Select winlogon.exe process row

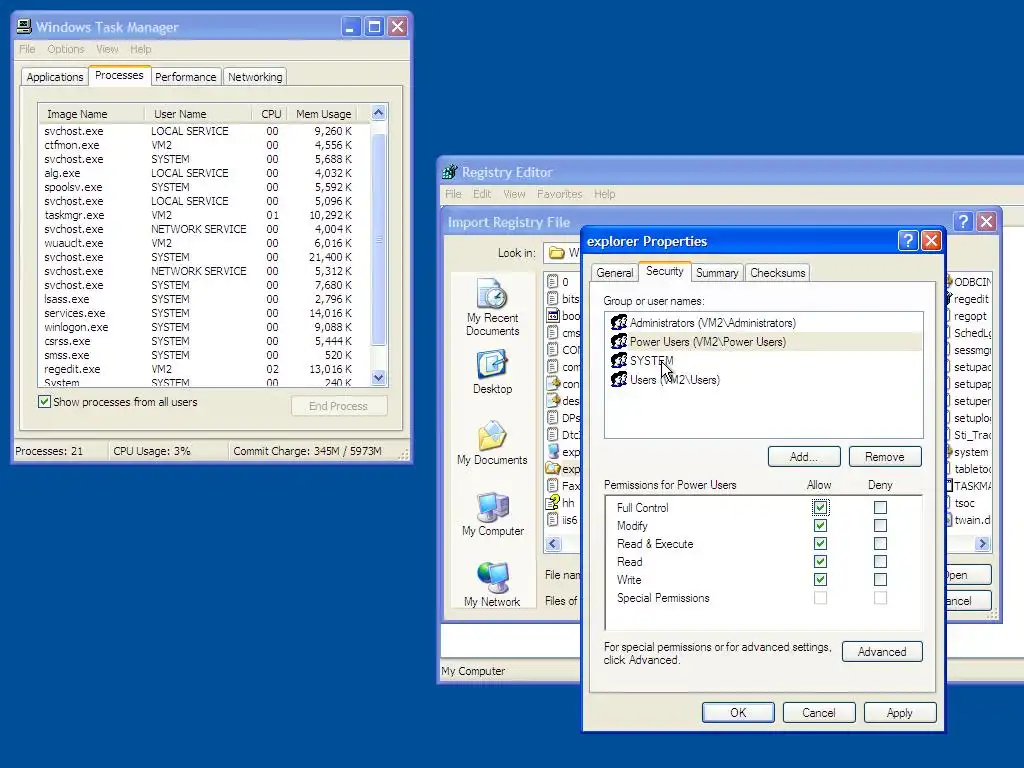(x=204, y=327)
